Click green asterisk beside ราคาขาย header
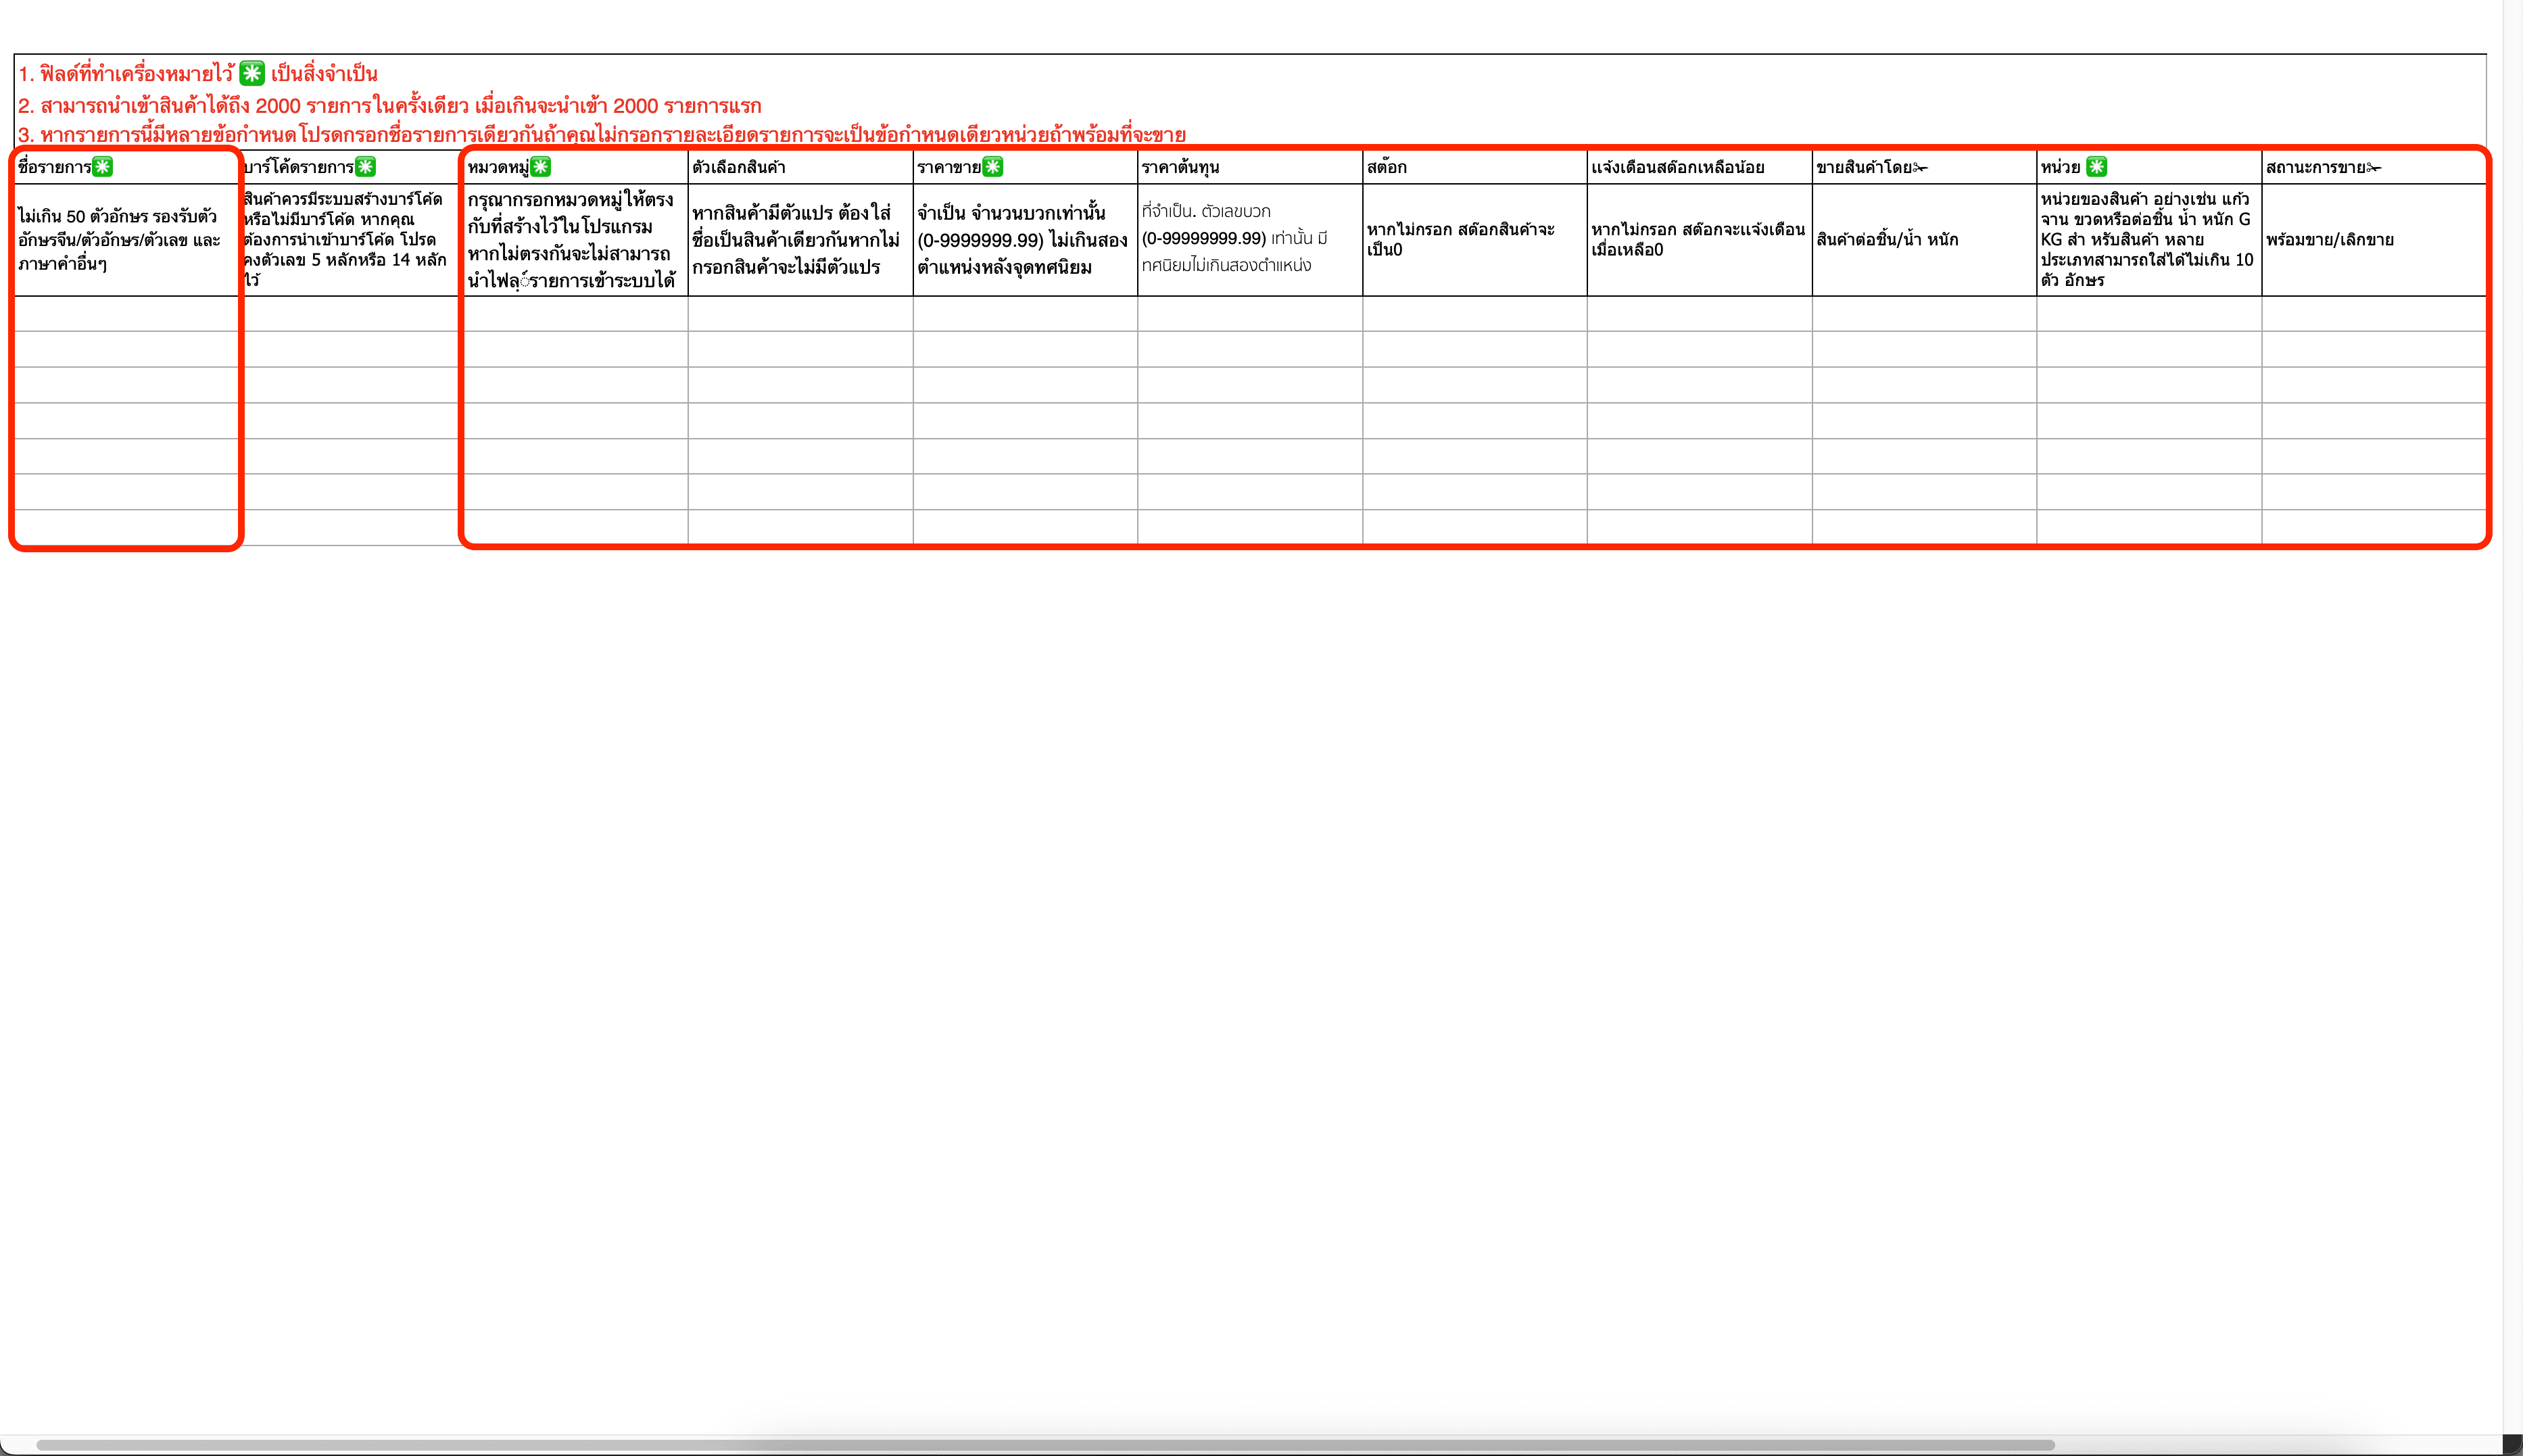Viewport: 2523px width, 1456px height. coord(992,167)
